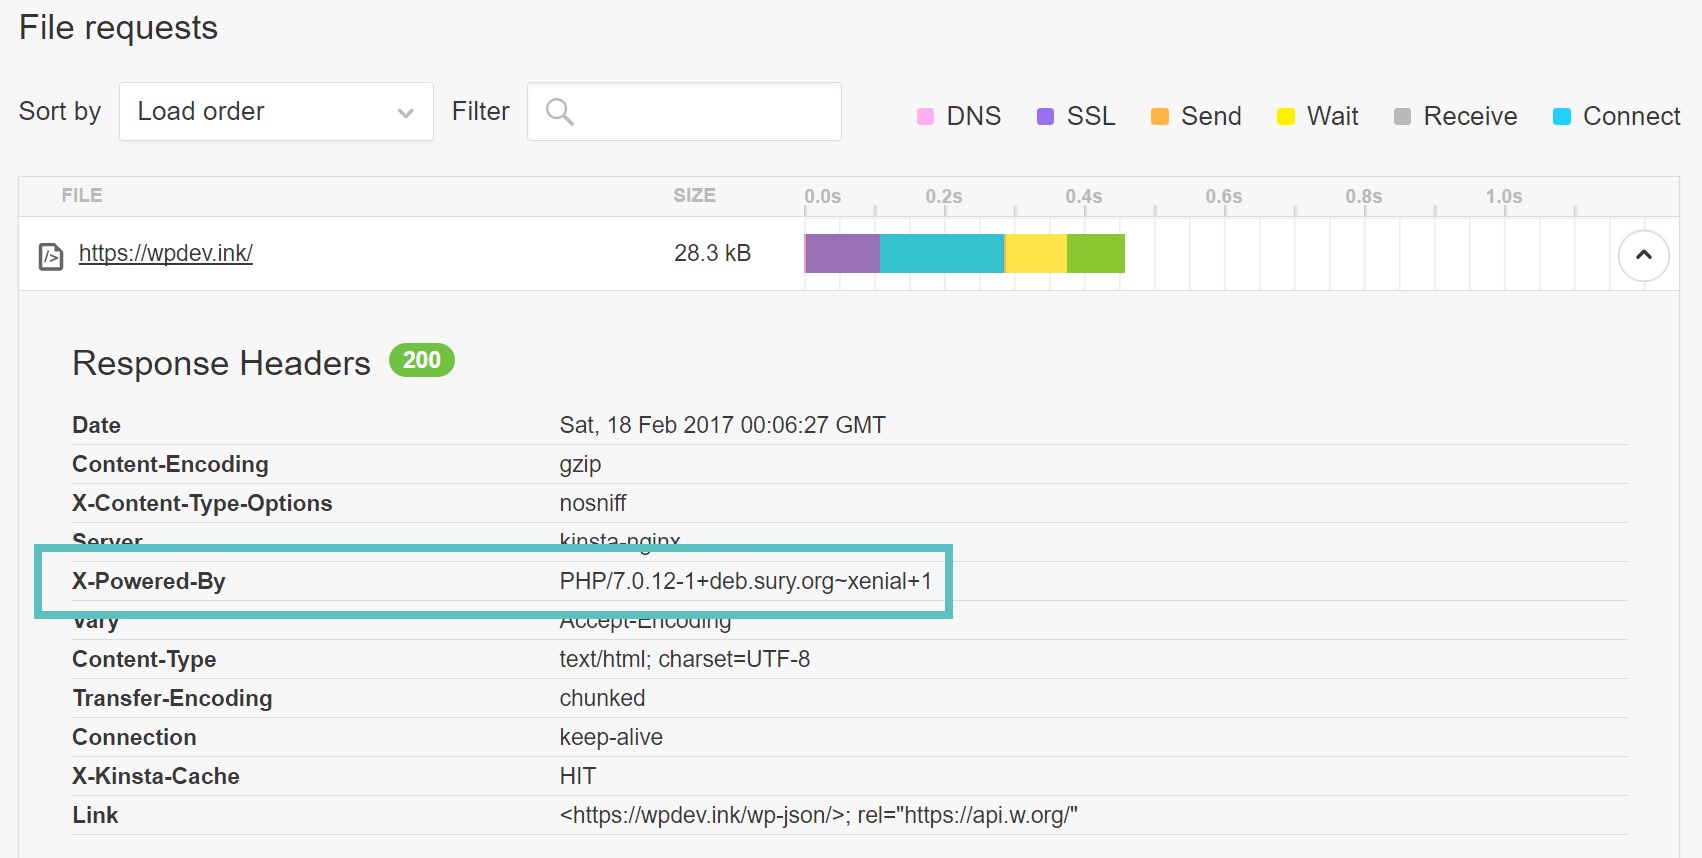
Task: Click the Response Headers heading
Action: click(x=221, y=363)
